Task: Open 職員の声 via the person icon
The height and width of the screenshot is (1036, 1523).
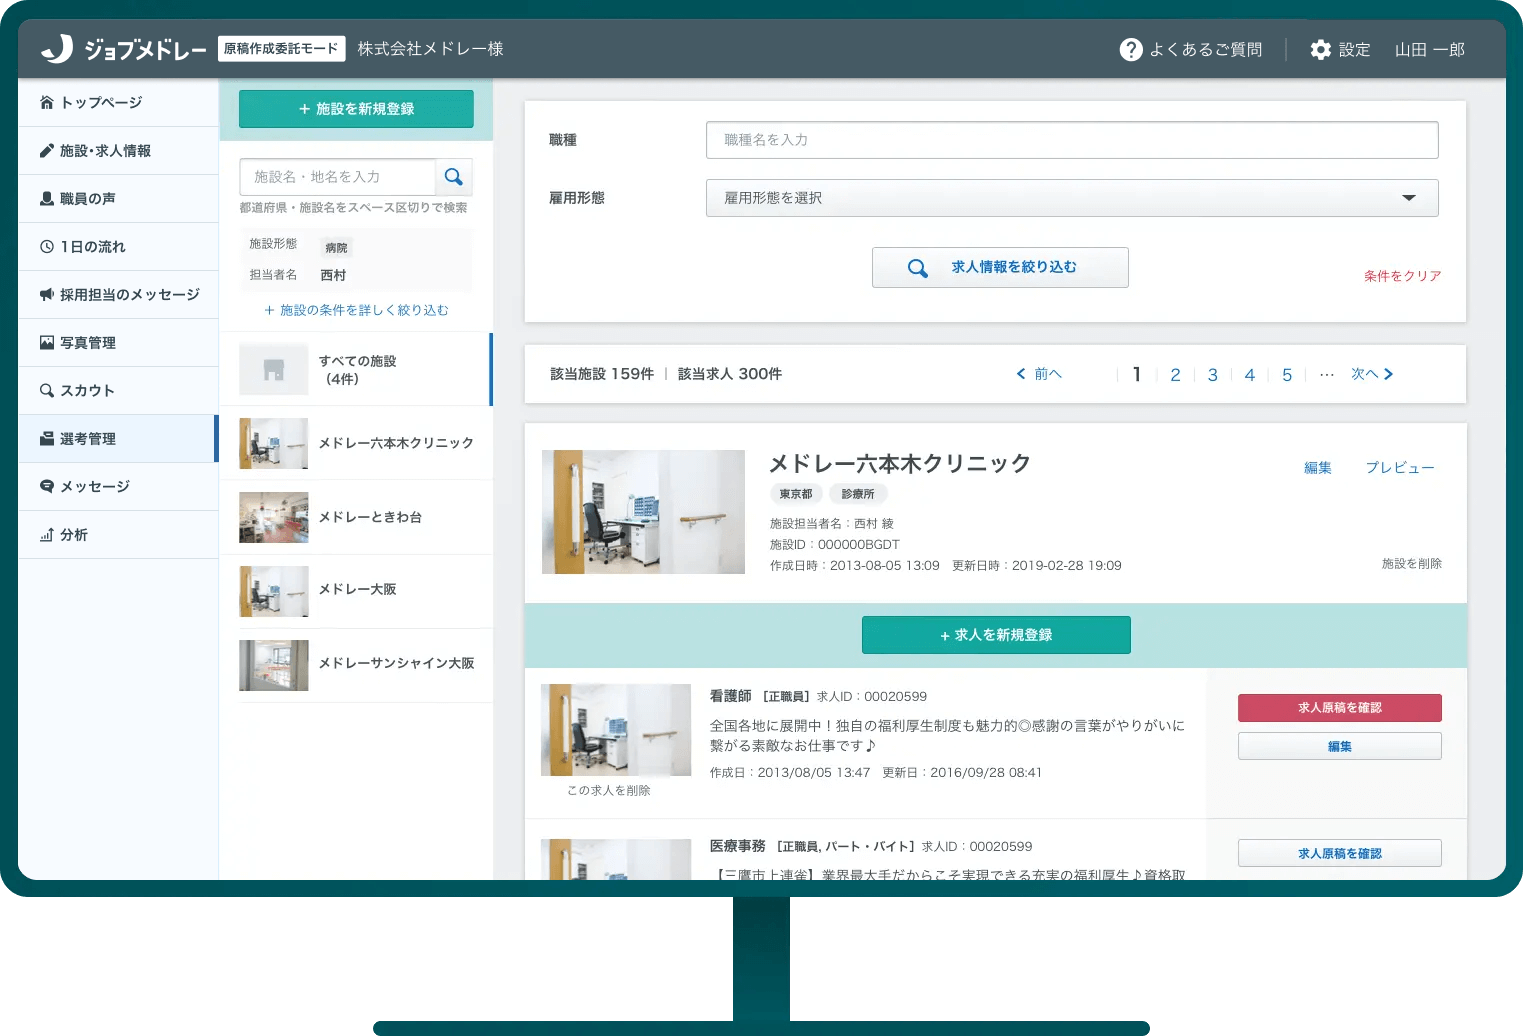Action: coord(46,198)
